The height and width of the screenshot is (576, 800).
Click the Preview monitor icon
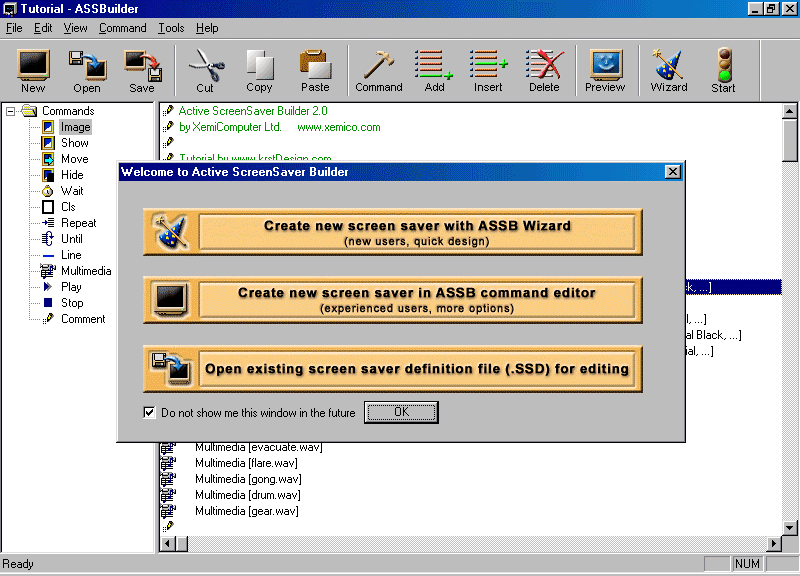[x=606, y=70]
